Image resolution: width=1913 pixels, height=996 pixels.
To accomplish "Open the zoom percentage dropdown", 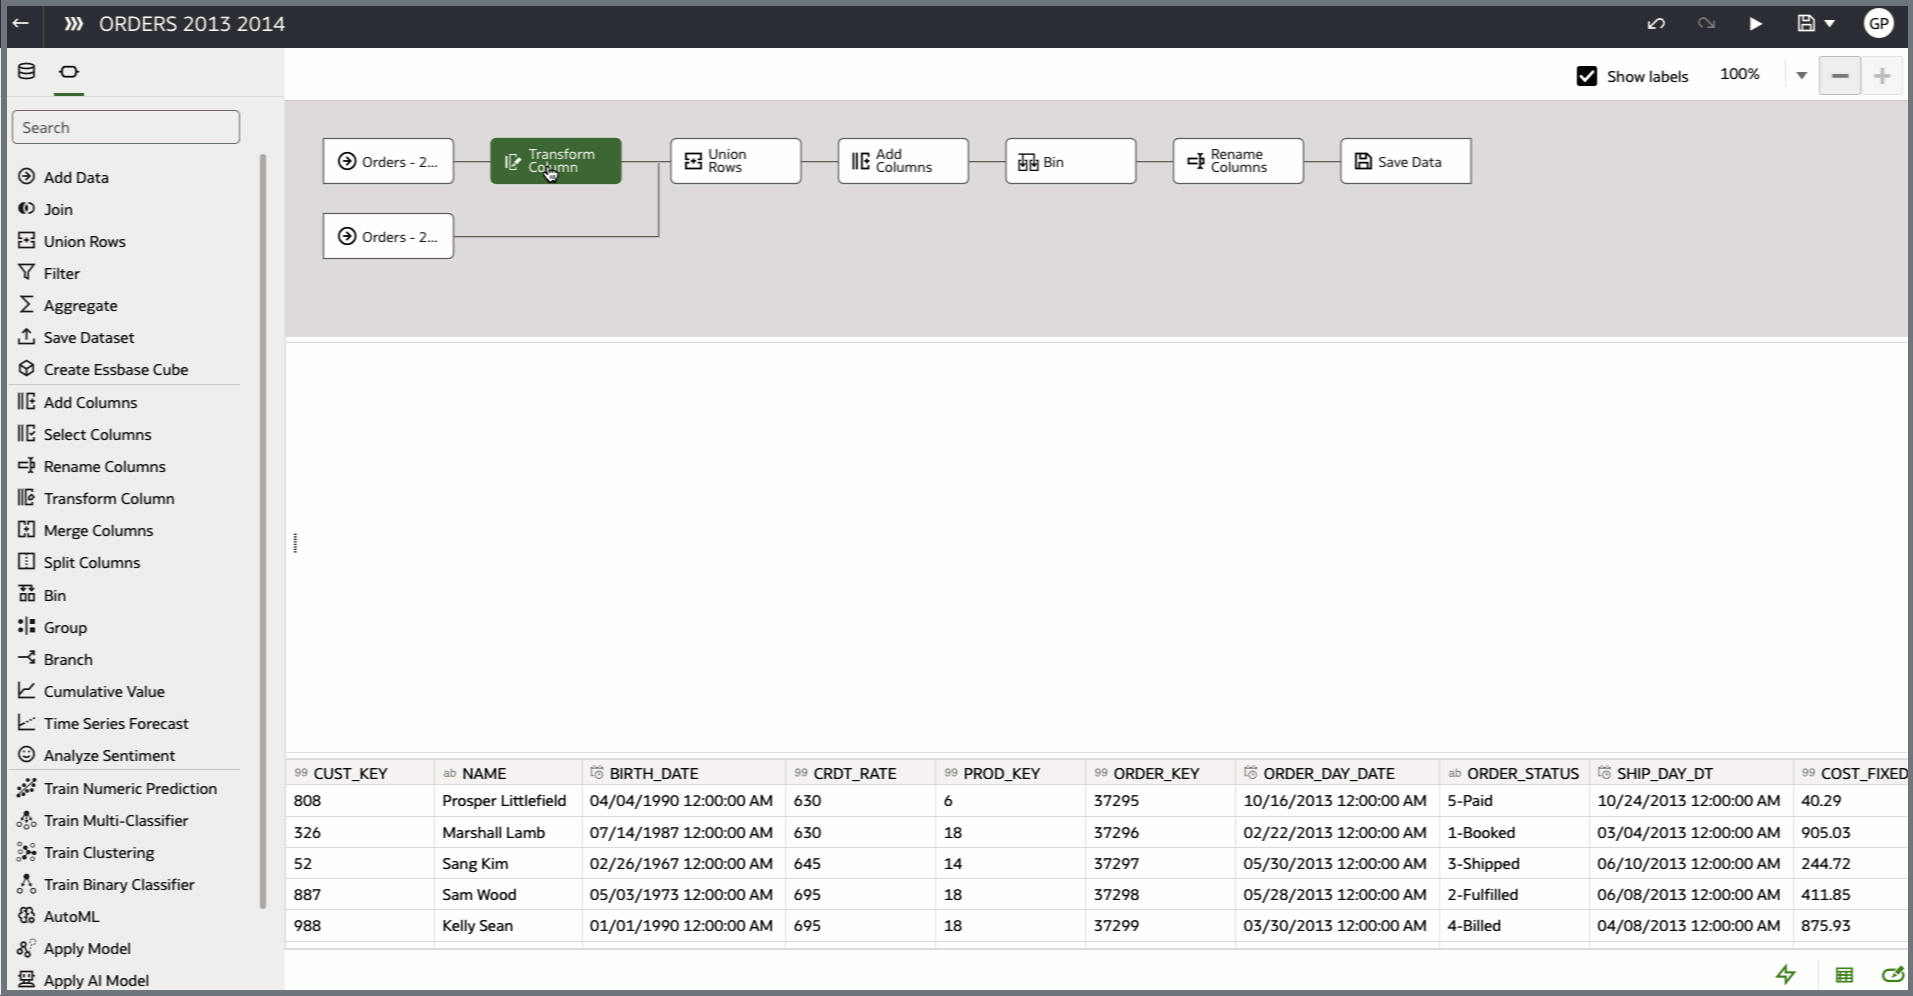I will pyautogui.click(x=1801, y=74).
